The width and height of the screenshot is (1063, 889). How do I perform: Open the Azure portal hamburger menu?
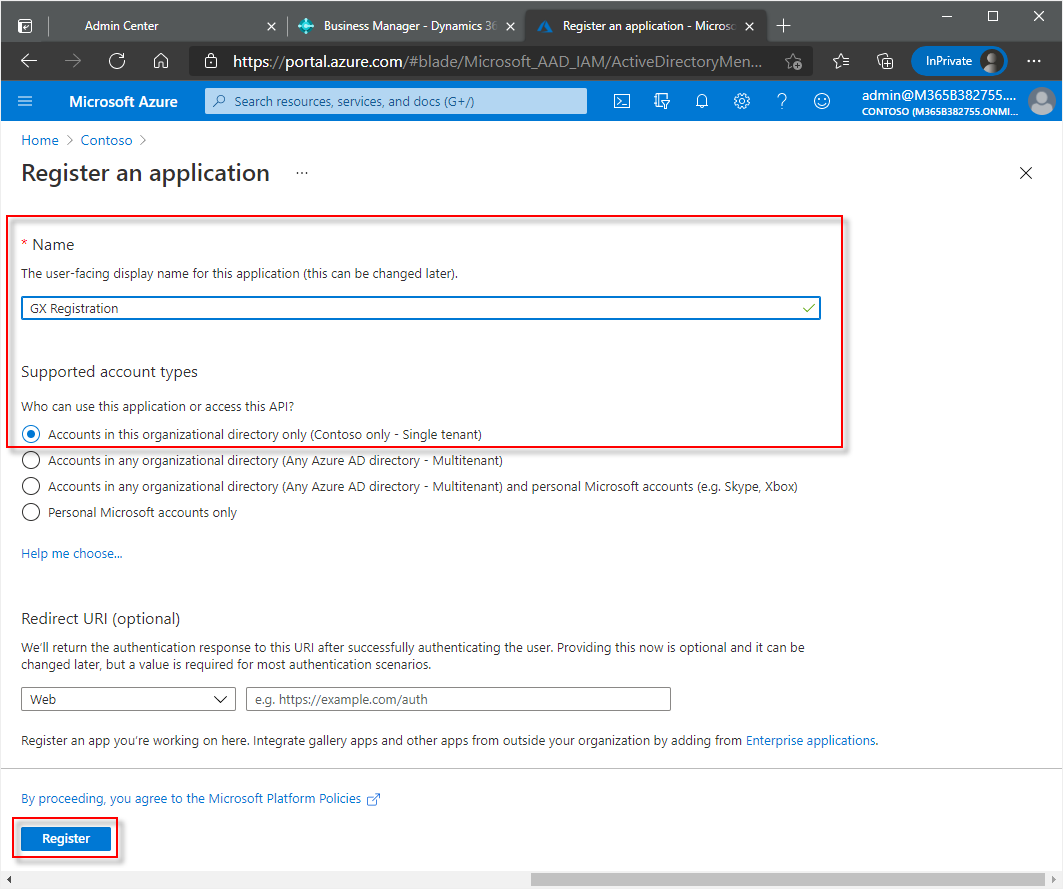pyautogui.click(x=26, y=101)
